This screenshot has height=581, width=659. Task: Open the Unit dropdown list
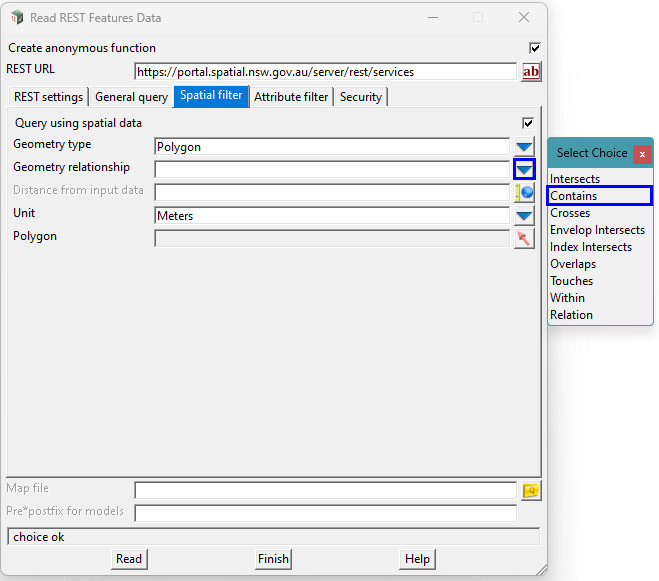click(524, 216)
